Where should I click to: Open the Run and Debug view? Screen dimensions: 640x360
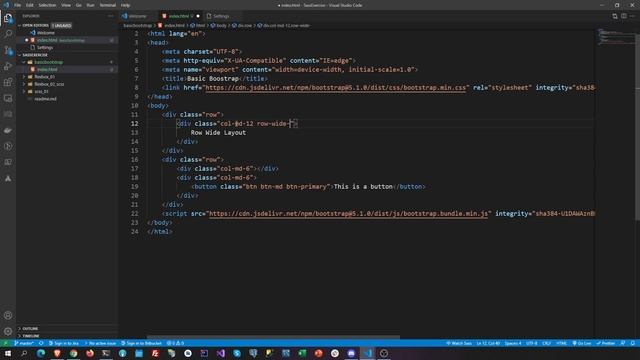(x=8, y=66)
